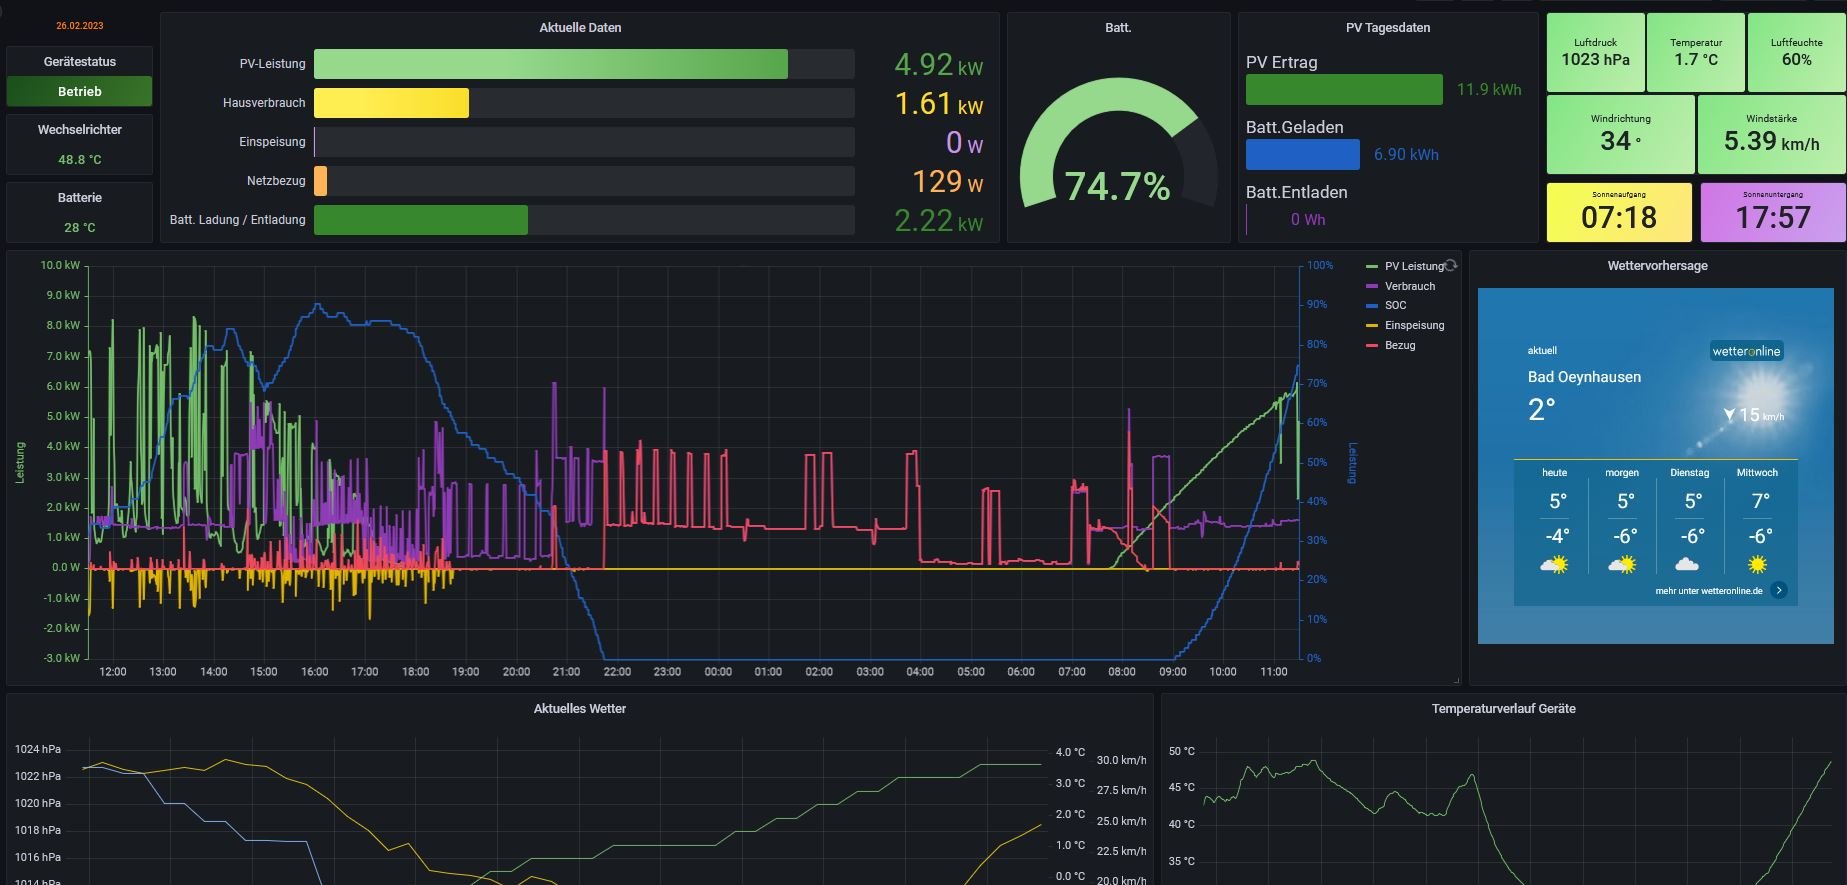Toggle SOC series visibility in the legend
Viewport: 1847px width, 885px height.
(x=1395, y=306)
